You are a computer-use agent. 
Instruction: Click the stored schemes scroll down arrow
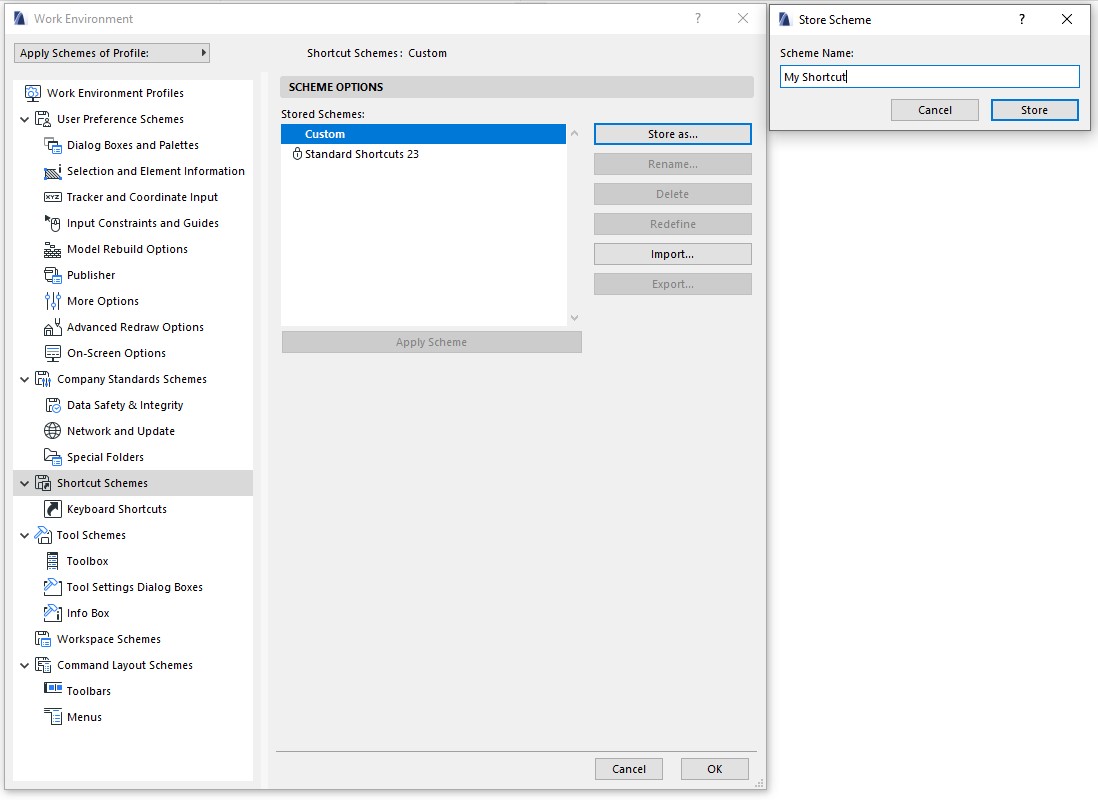click(x=574, y=317)
